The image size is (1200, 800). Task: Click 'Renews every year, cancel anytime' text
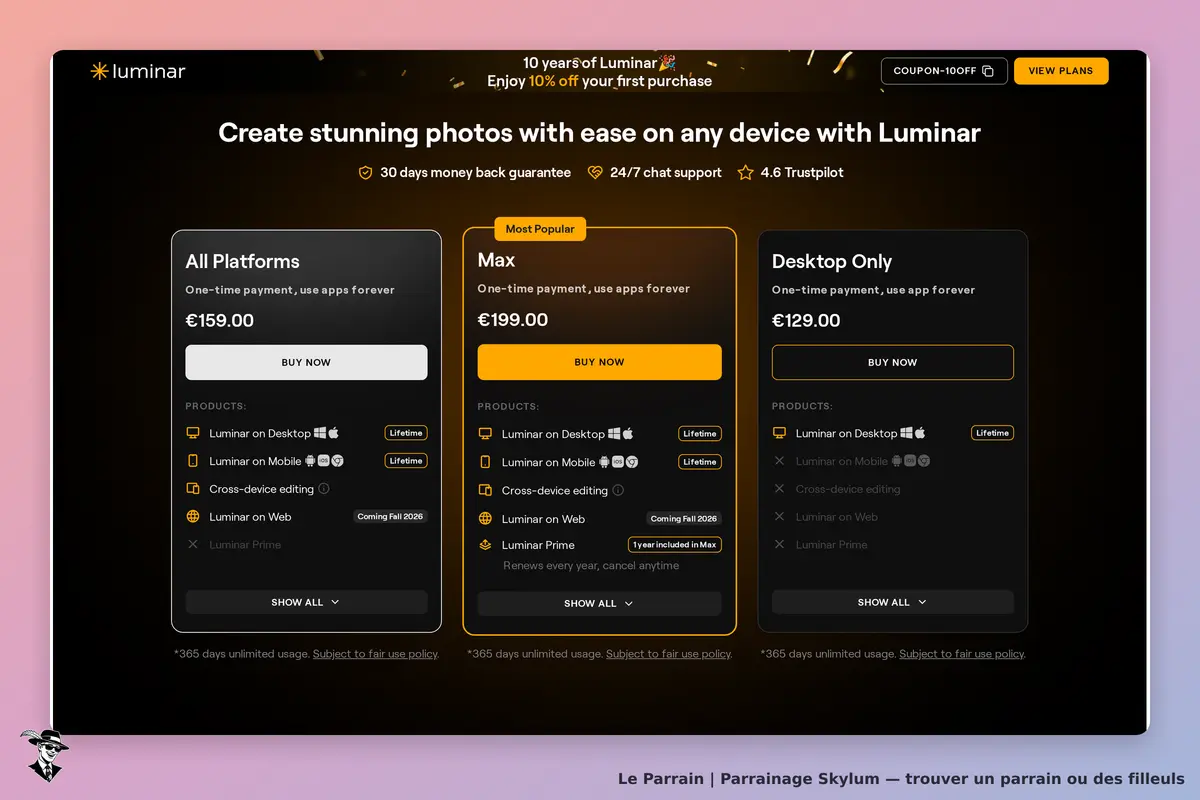pyautogui.click(x=591, y=566)
